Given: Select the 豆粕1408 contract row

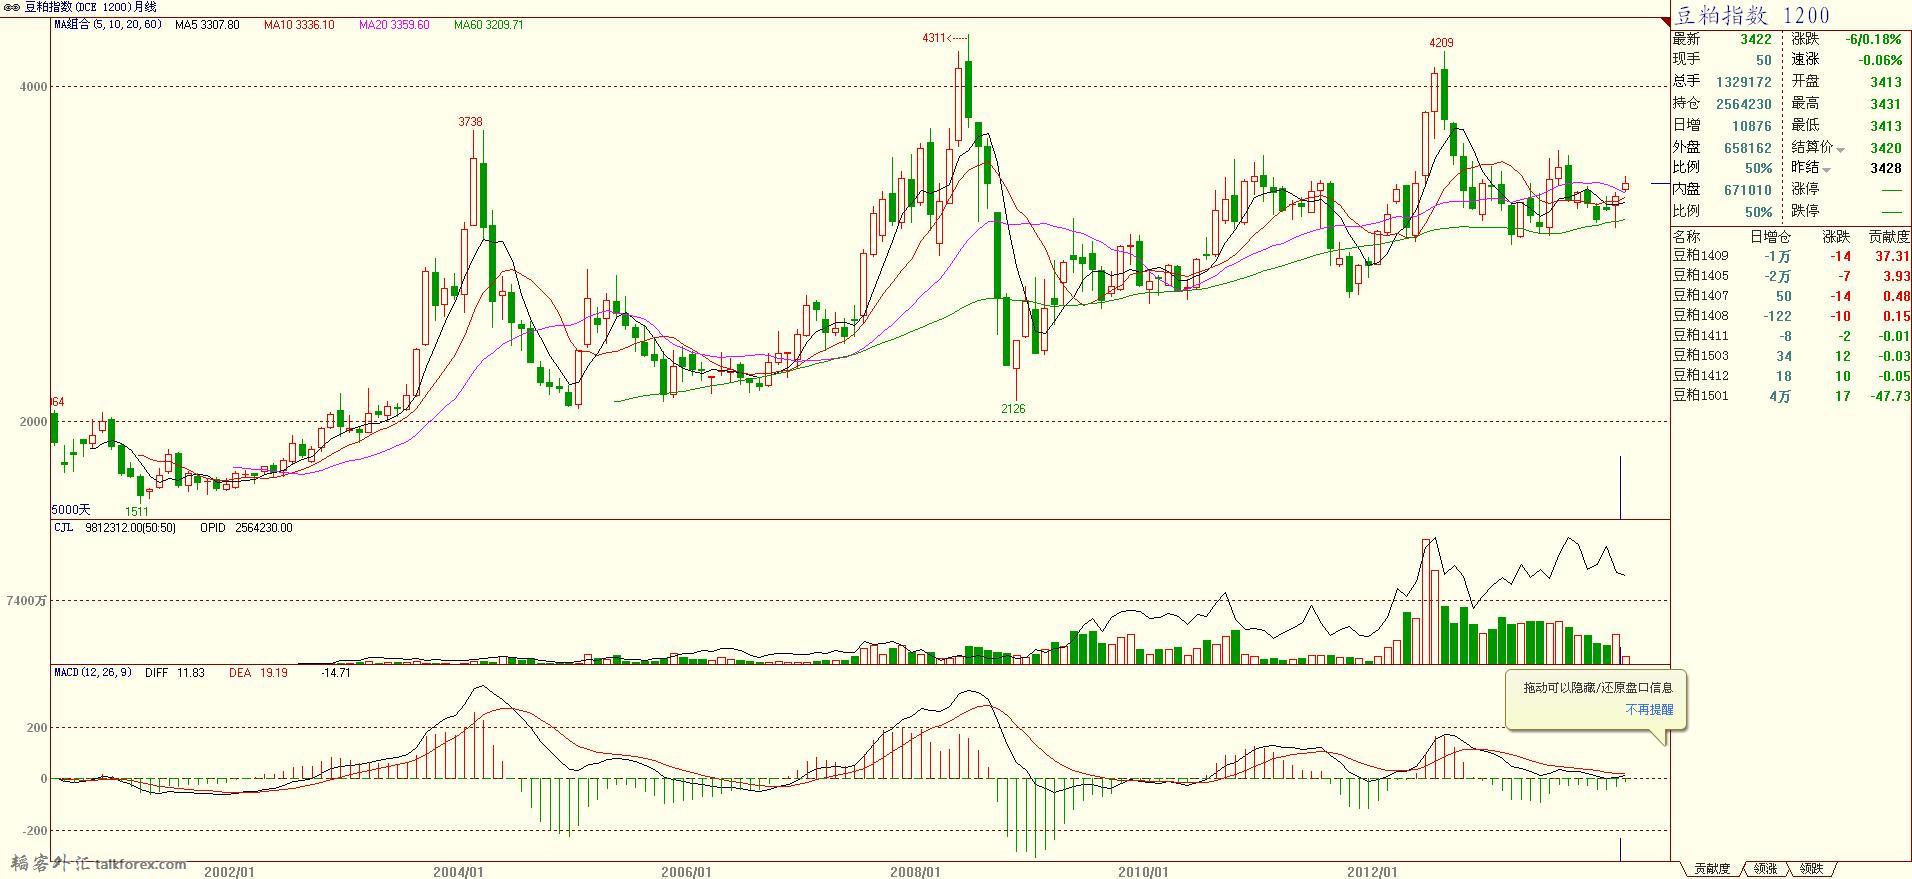Looking at the screenshot, I should (1791, 316).
